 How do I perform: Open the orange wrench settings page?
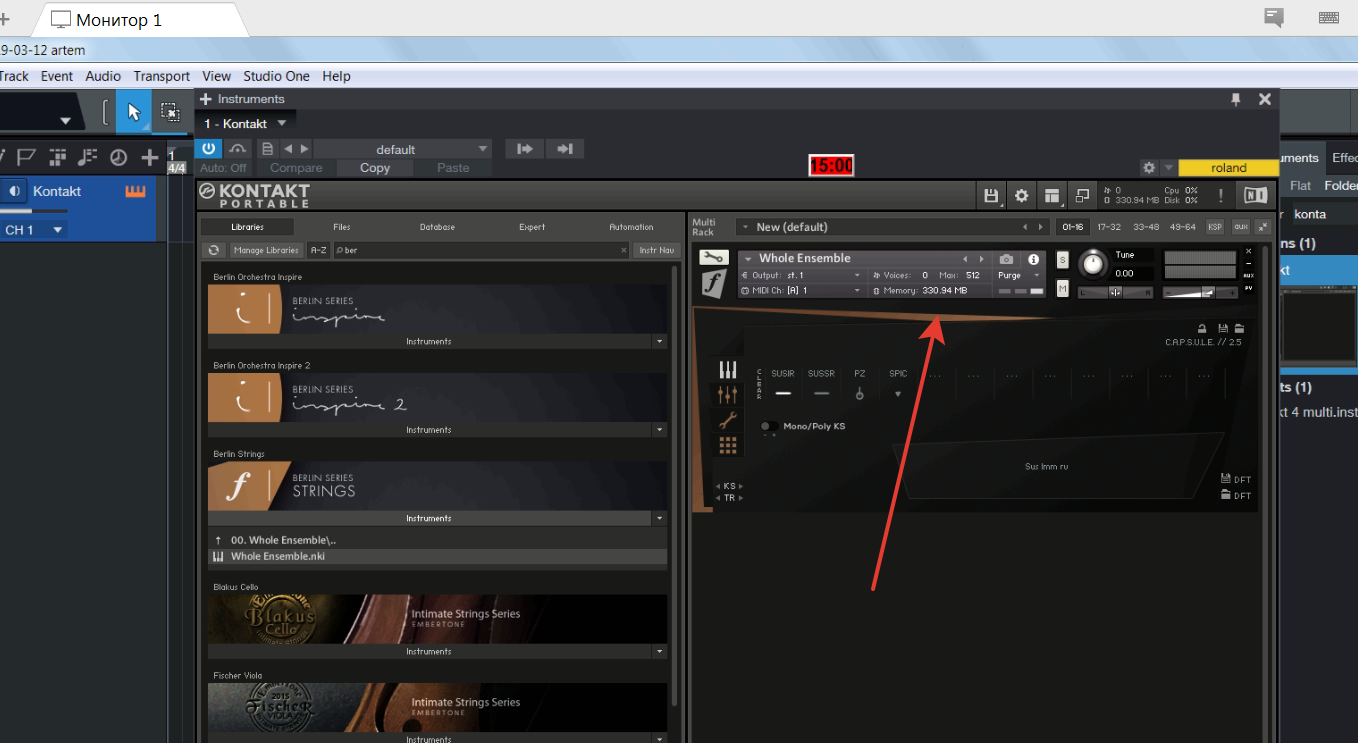pos(728,420)
